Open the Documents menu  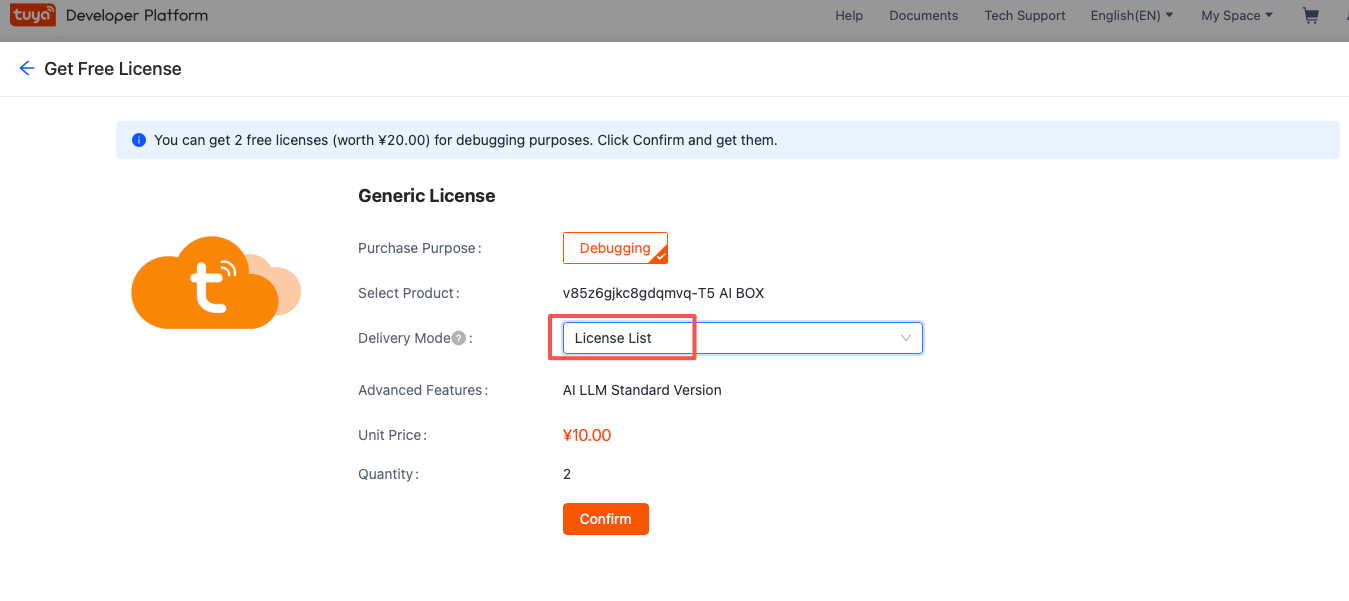922,15
